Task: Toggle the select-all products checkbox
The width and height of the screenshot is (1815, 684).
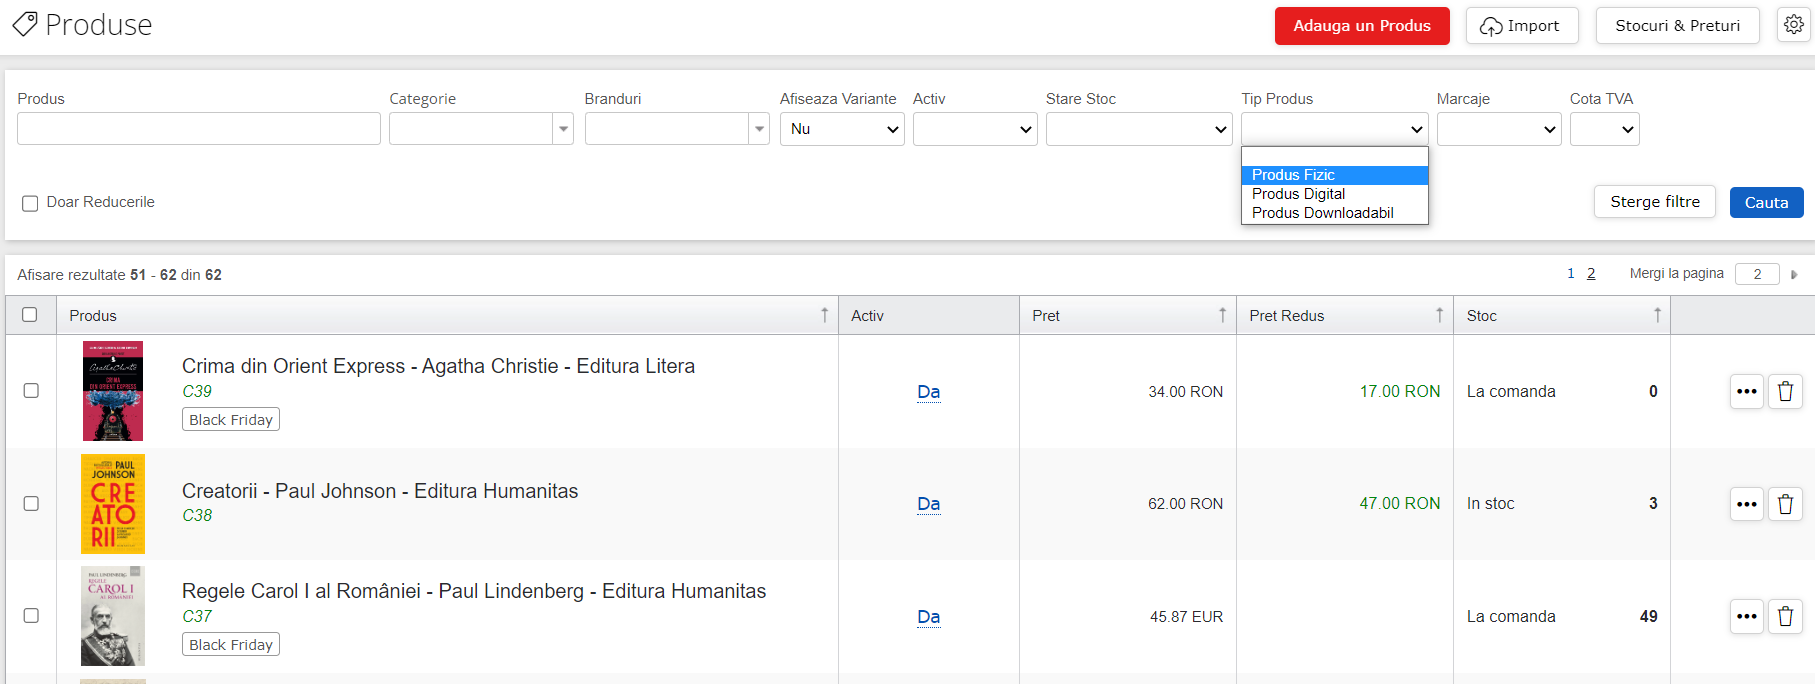Action: 30,315
